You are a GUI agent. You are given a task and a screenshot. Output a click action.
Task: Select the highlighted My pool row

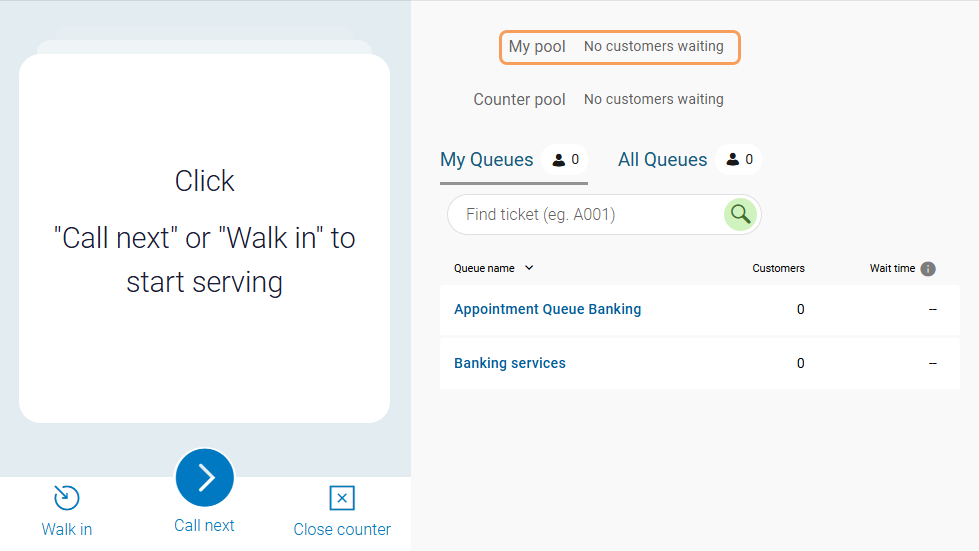tap(619, 47)
